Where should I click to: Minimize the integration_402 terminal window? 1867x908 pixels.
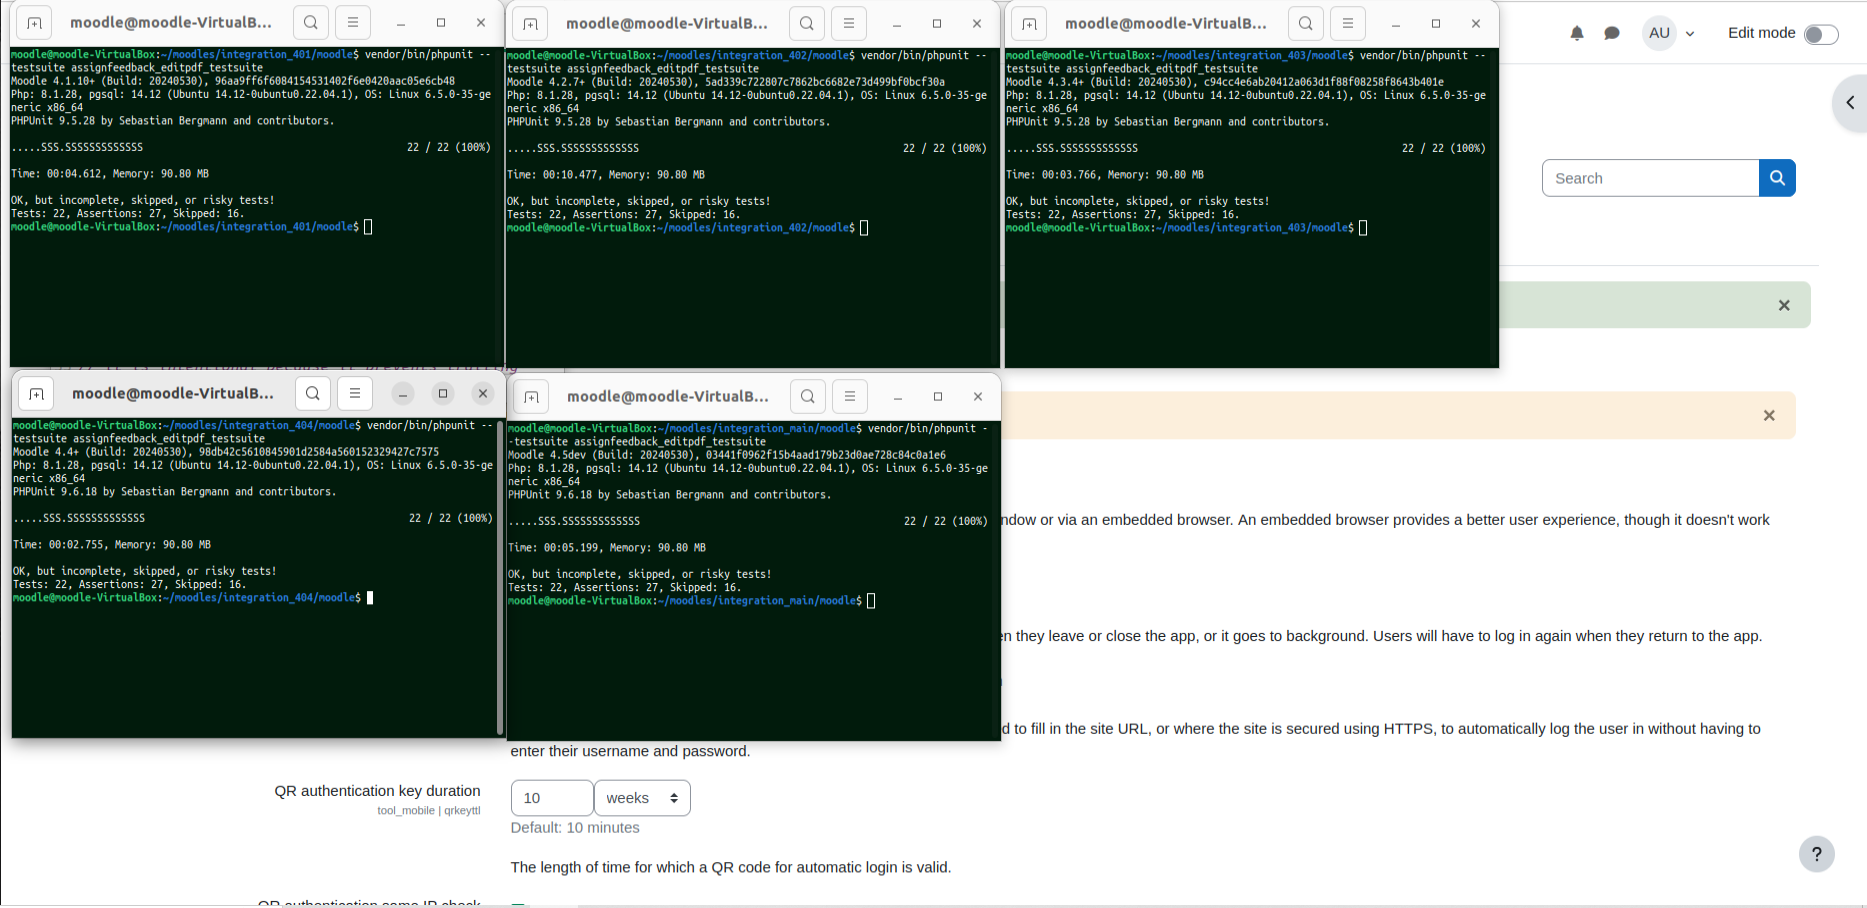pyautogui.click(x=897, y=24)
